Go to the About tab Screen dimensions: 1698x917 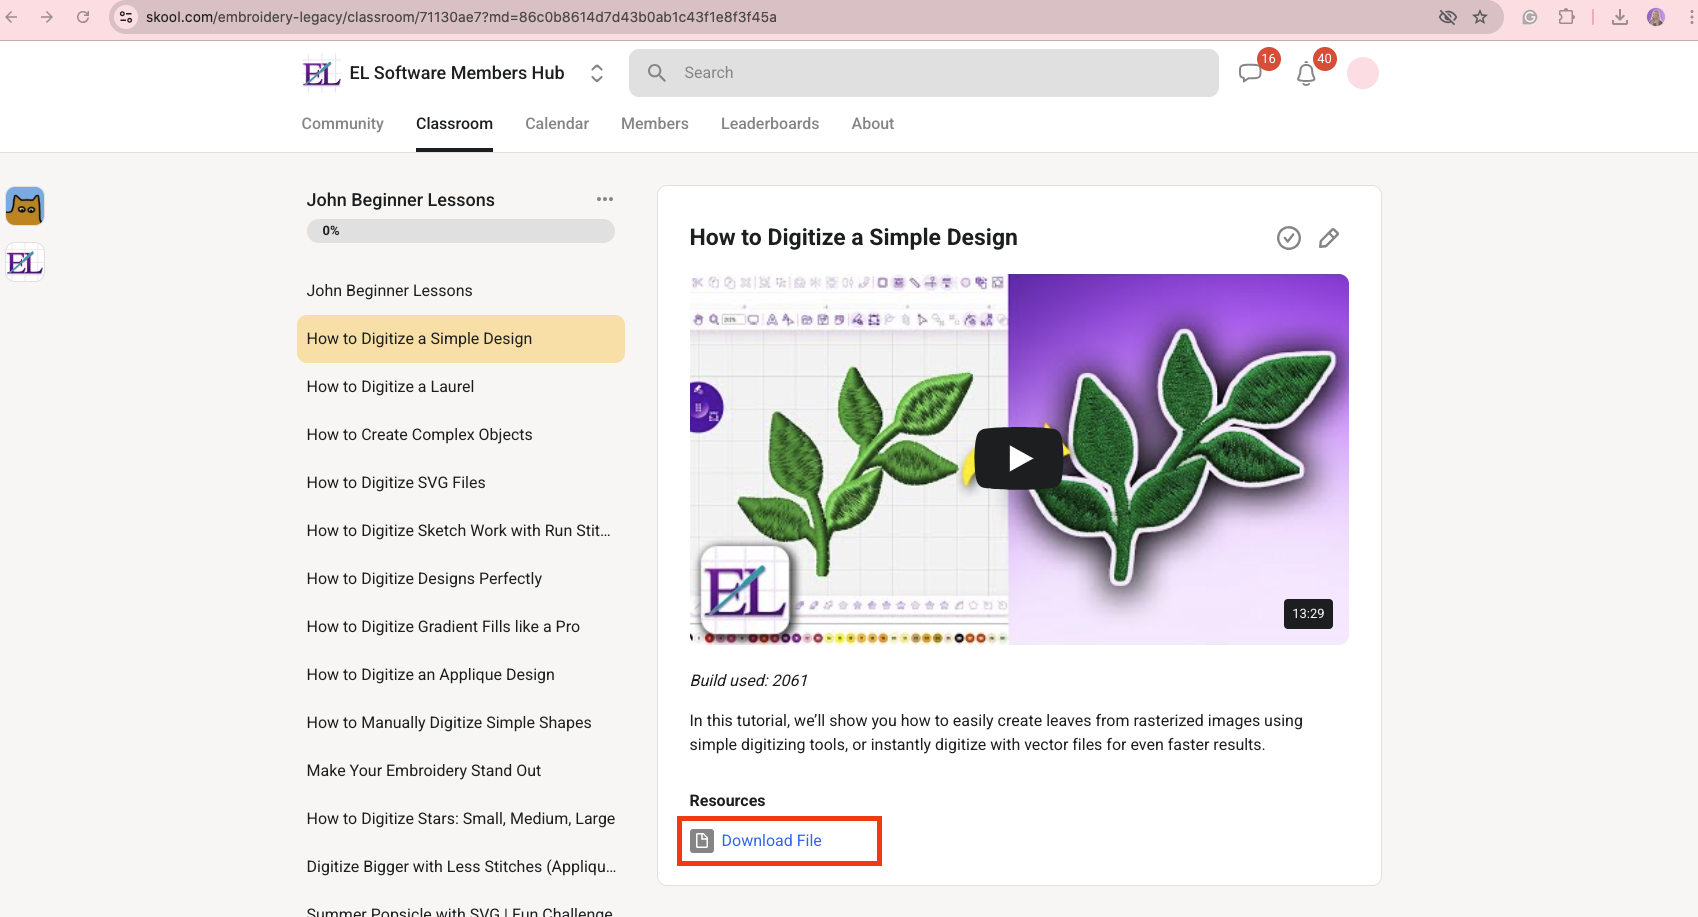tap(873, 124)
